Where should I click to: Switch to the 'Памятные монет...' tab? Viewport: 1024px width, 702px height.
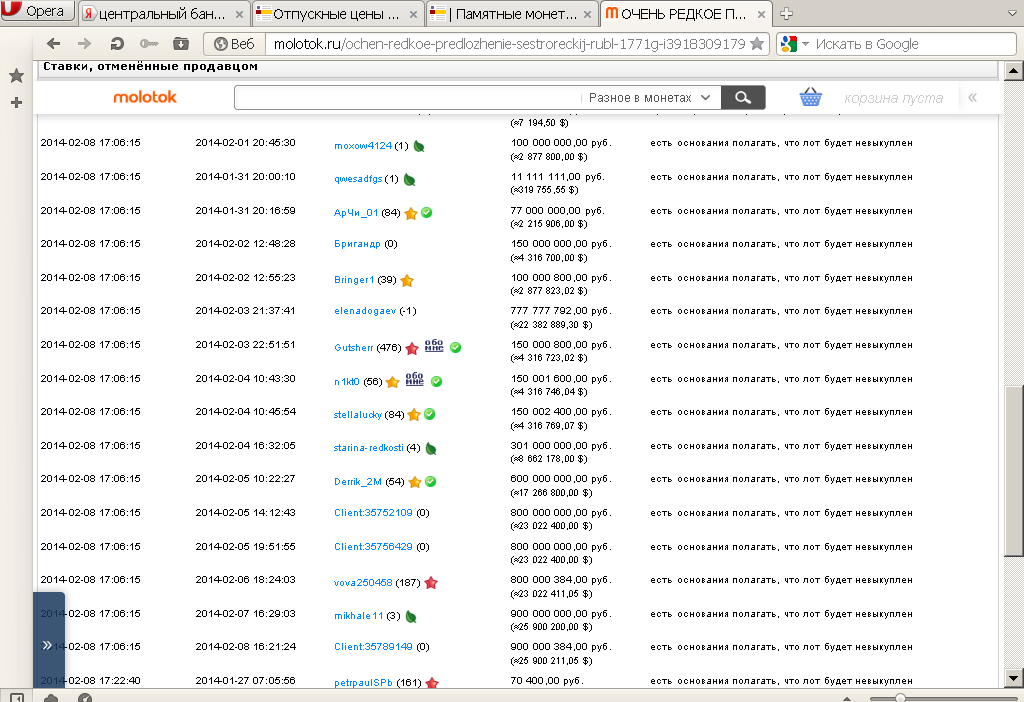[510, 14]
